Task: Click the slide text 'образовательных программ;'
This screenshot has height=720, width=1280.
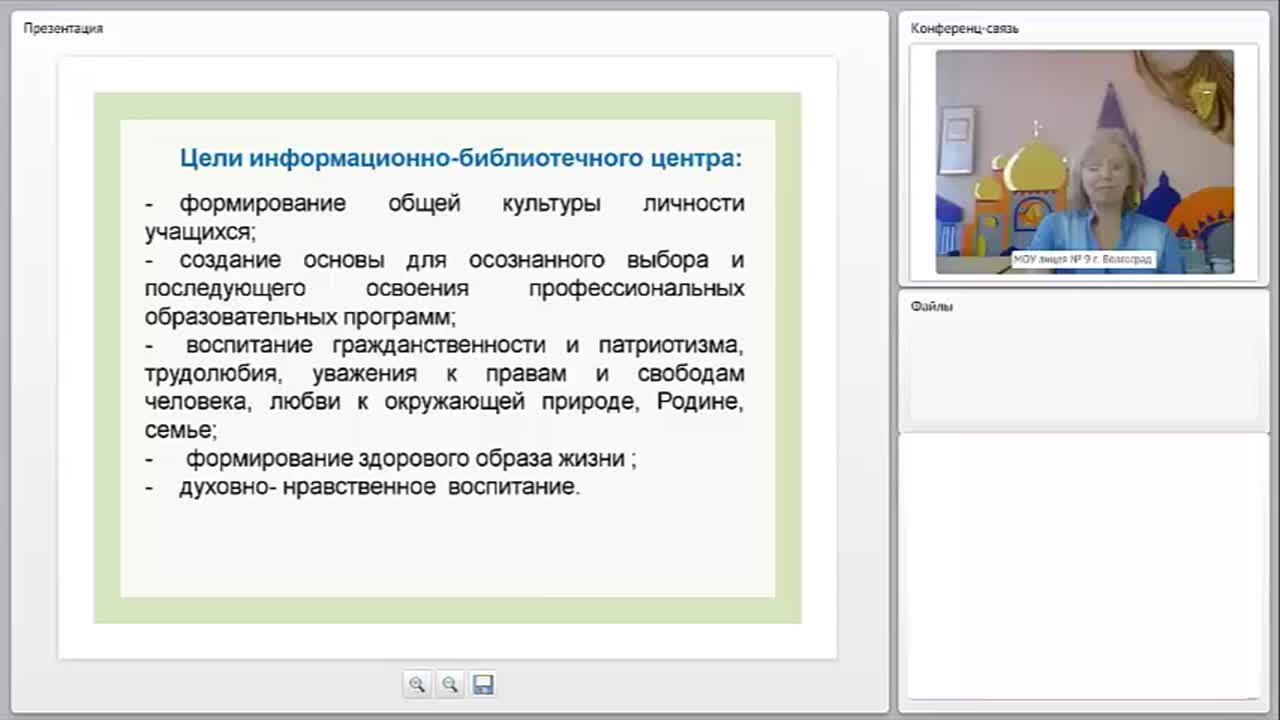Action: point(300,317)
